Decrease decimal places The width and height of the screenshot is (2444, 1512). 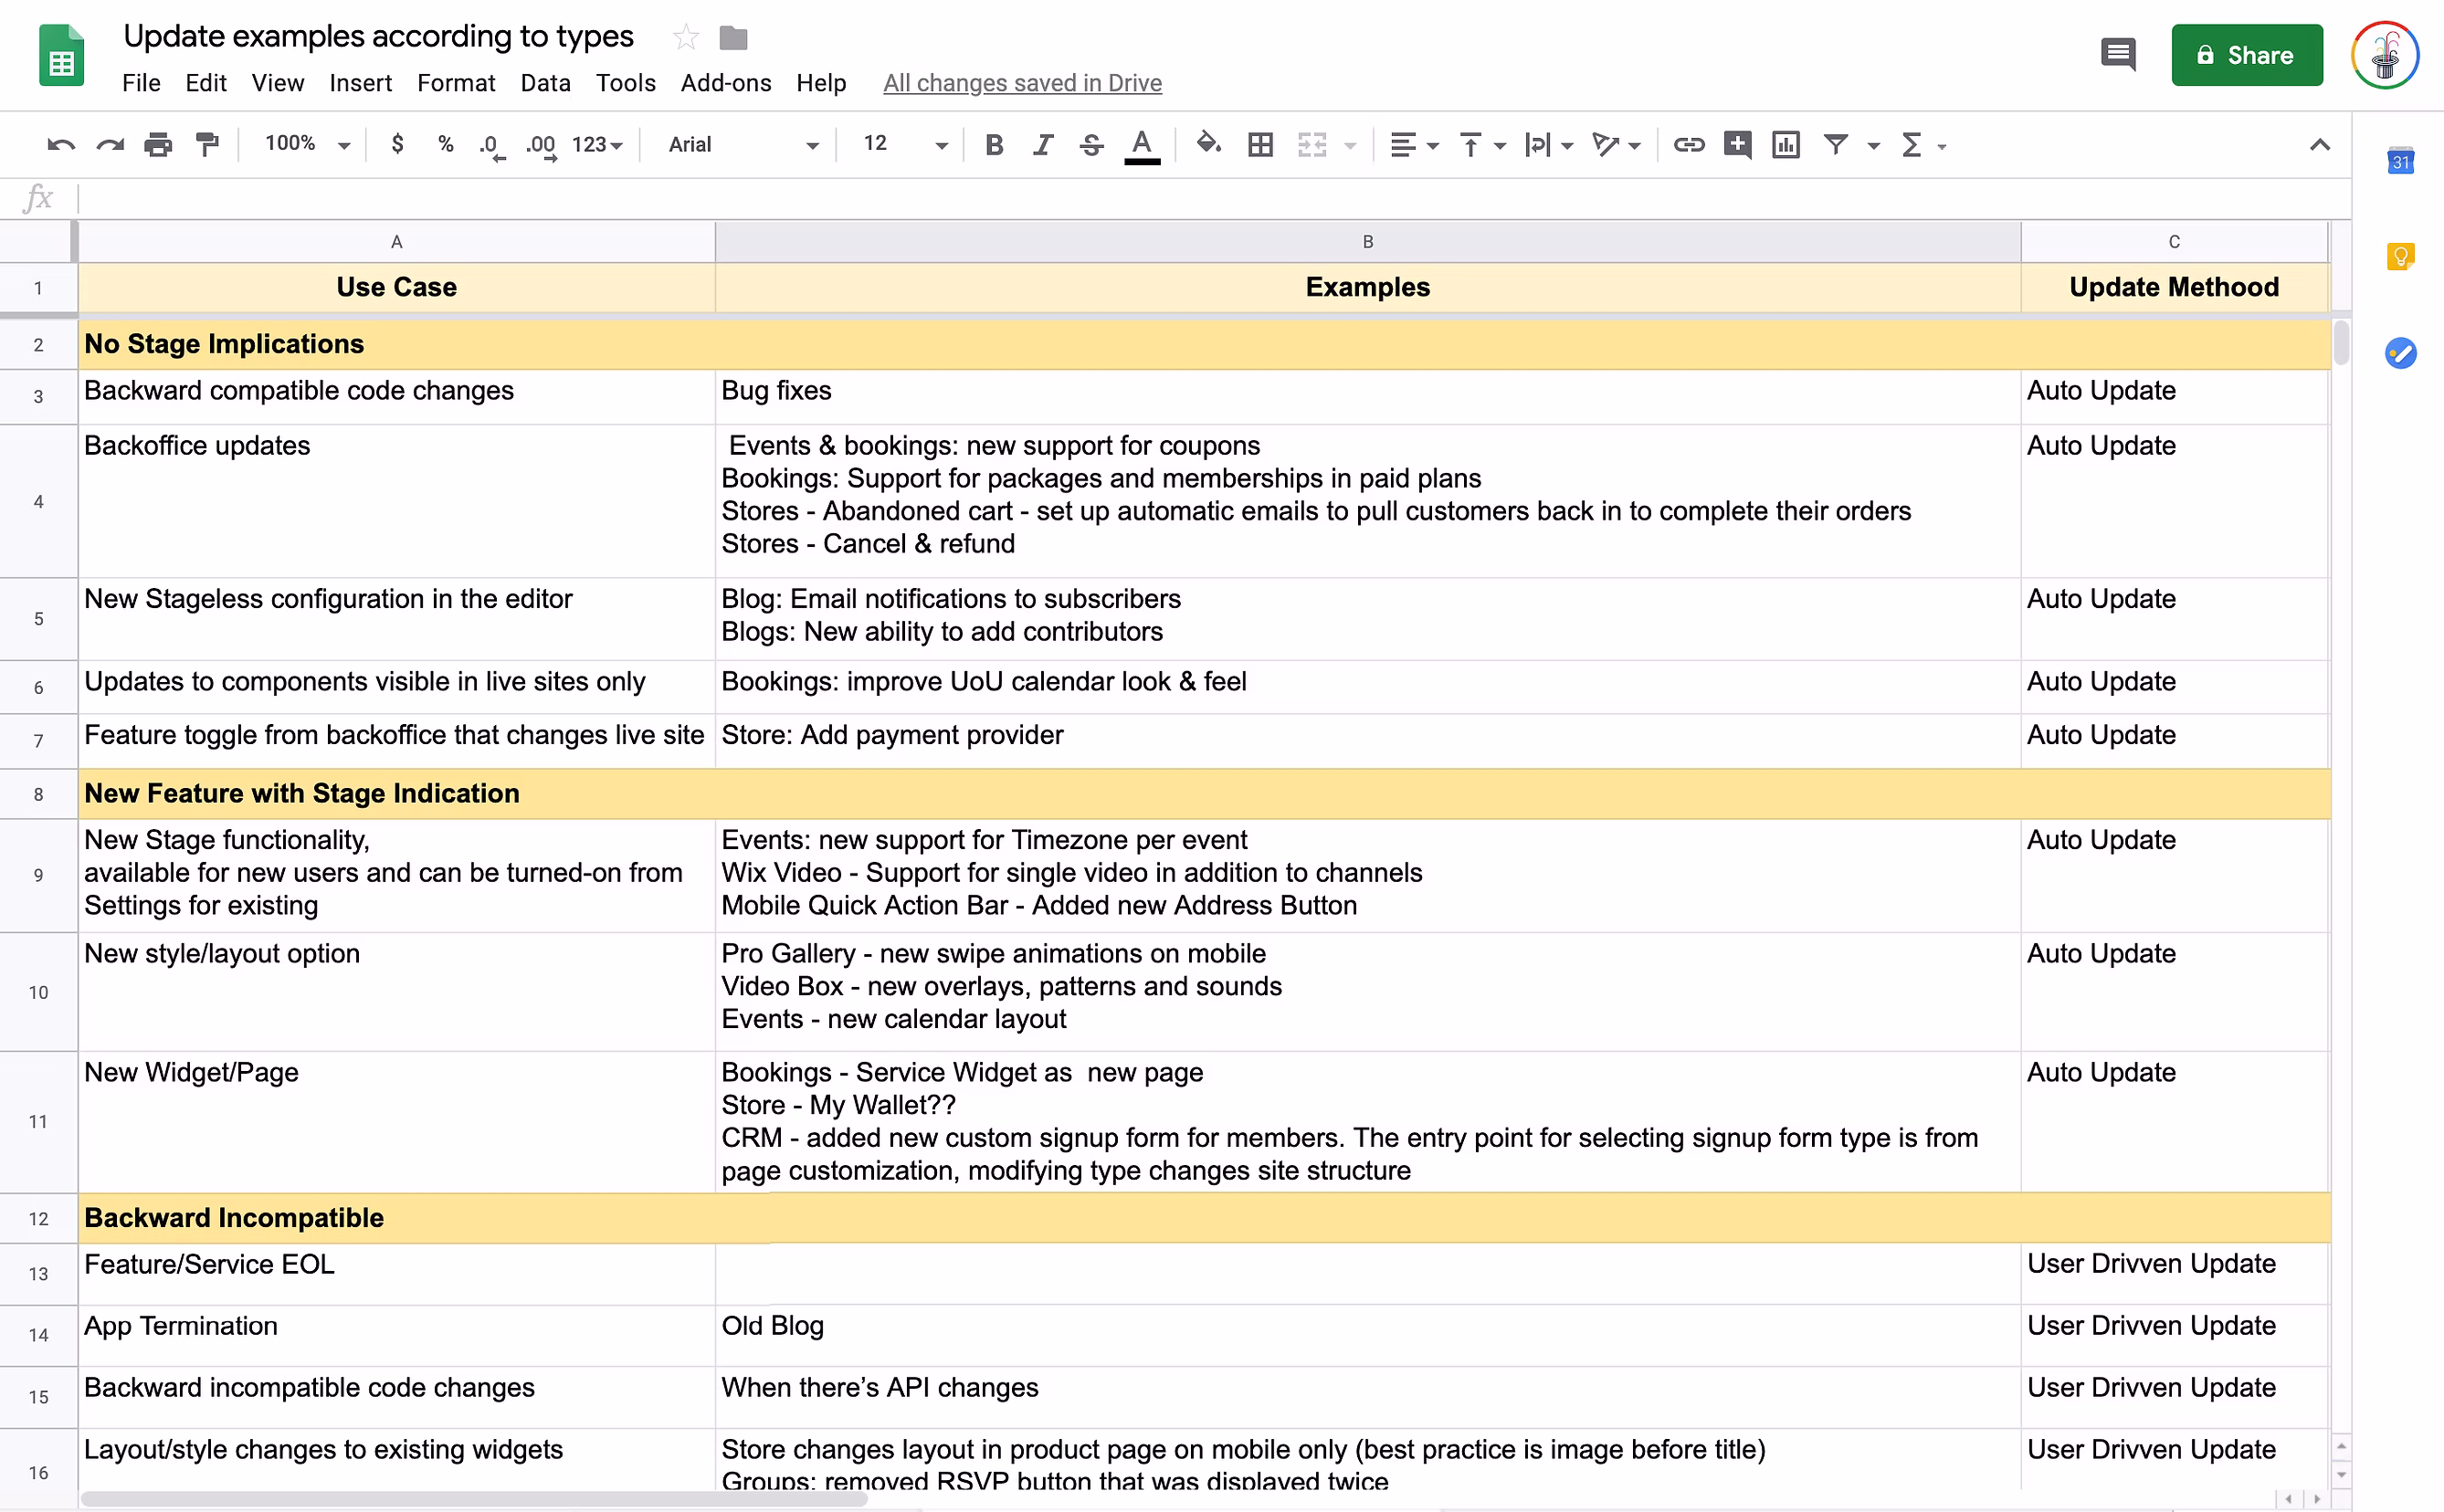(x=492, y=146)
